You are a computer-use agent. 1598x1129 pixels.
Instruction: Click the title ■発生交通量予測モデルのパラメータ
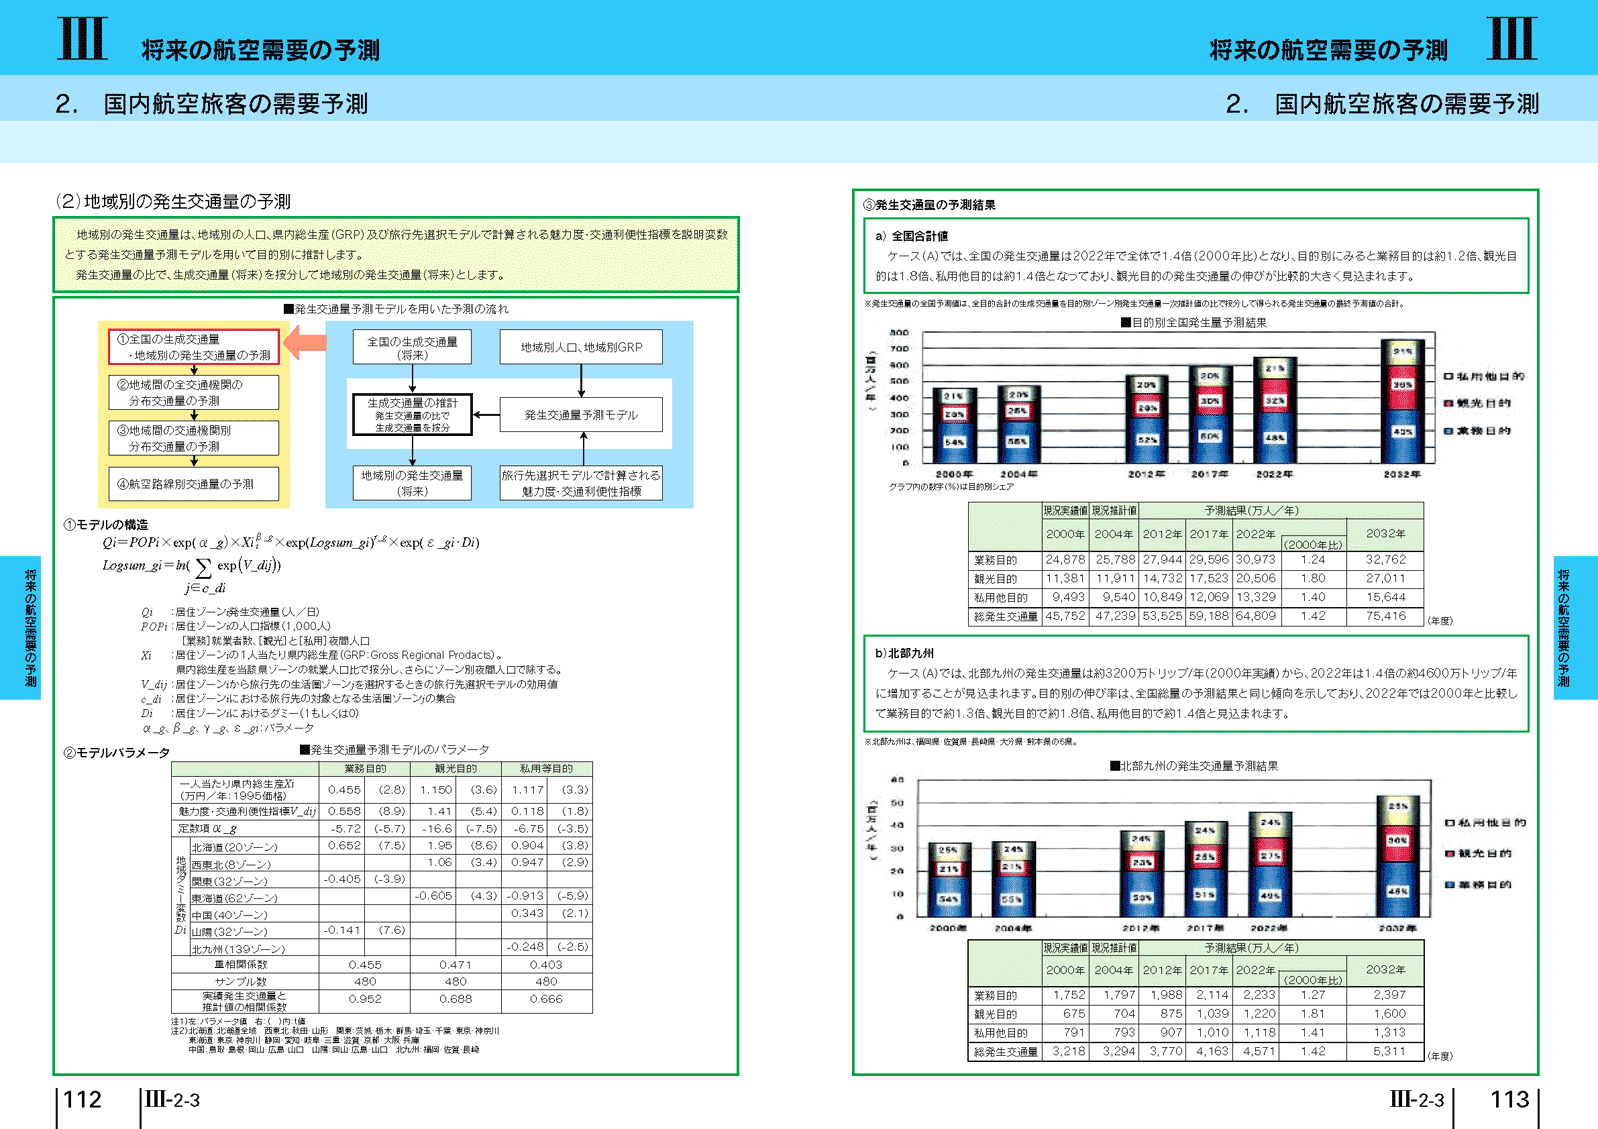tap(394, 749)
